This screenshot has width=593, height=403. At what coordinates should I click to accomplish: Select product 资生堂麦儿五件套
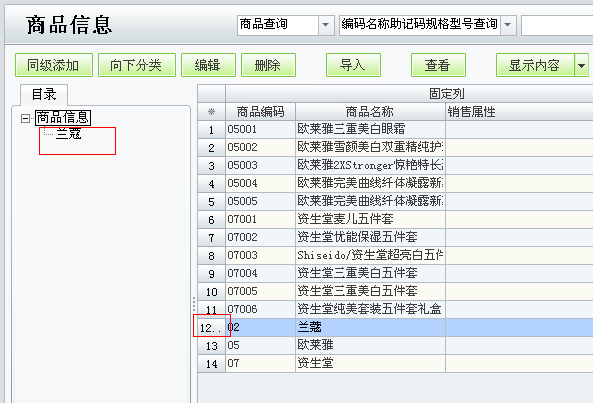click(370, 219)
